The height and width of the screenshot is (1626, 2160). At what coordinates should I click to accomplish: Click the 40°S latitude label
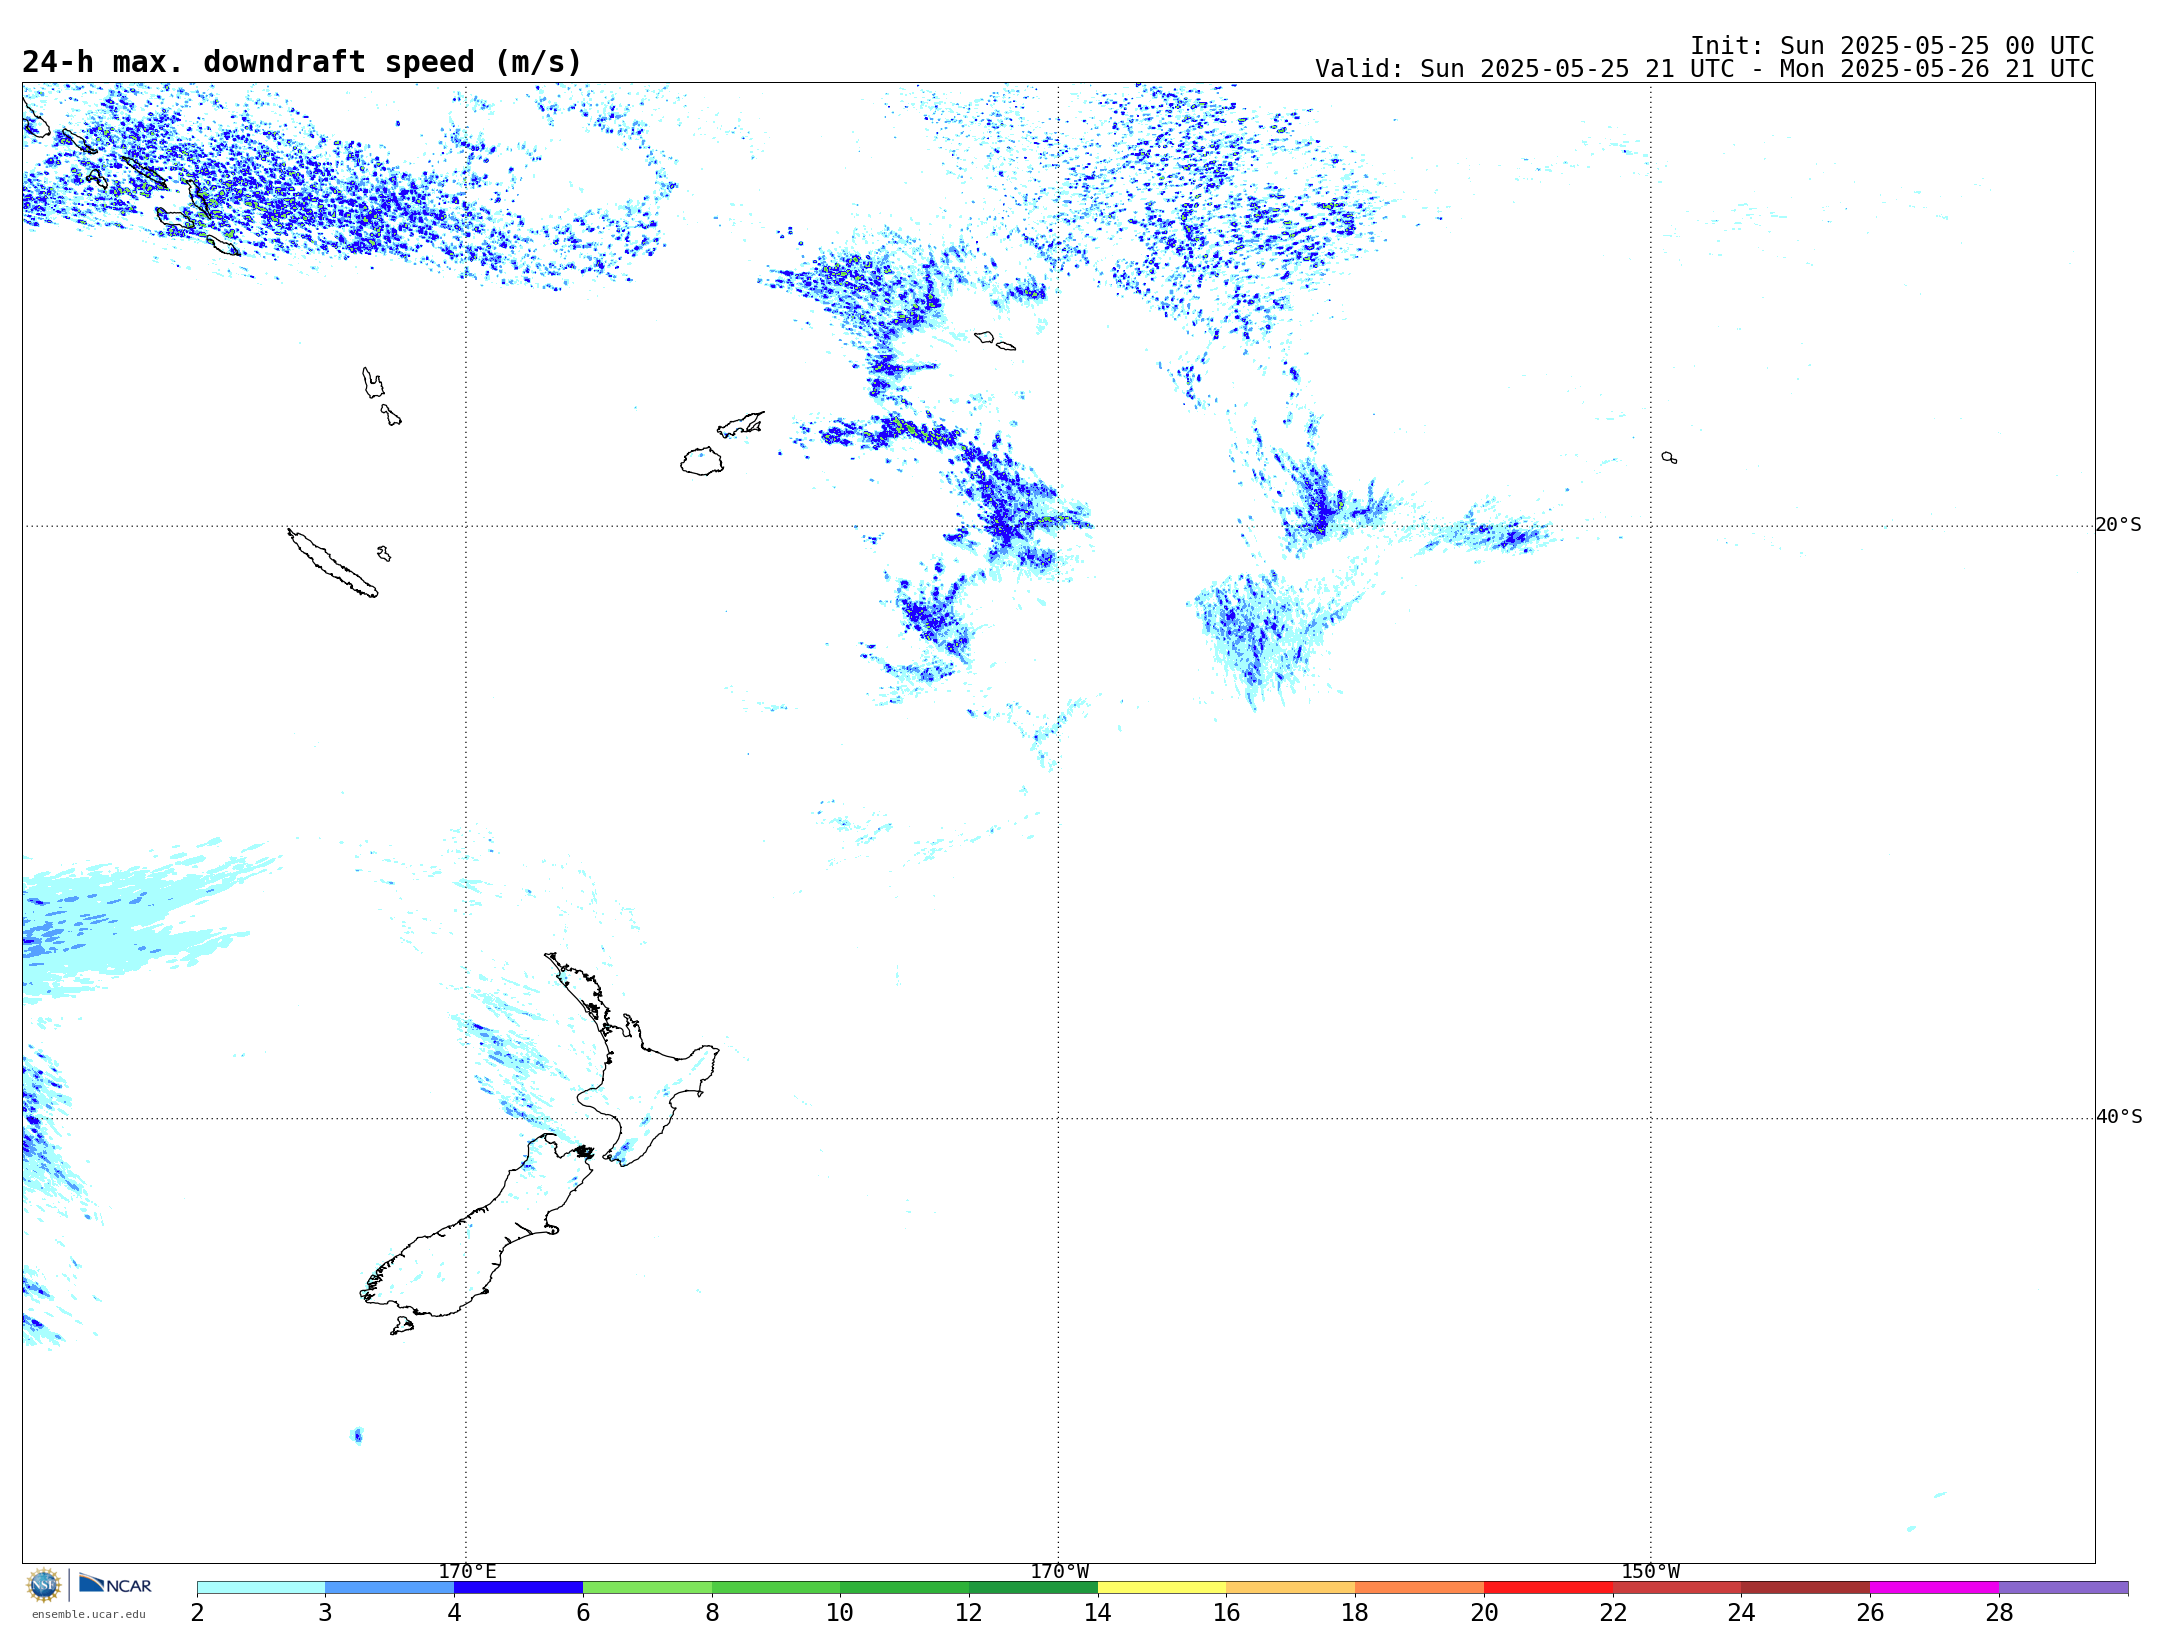coord(2119,1117)
